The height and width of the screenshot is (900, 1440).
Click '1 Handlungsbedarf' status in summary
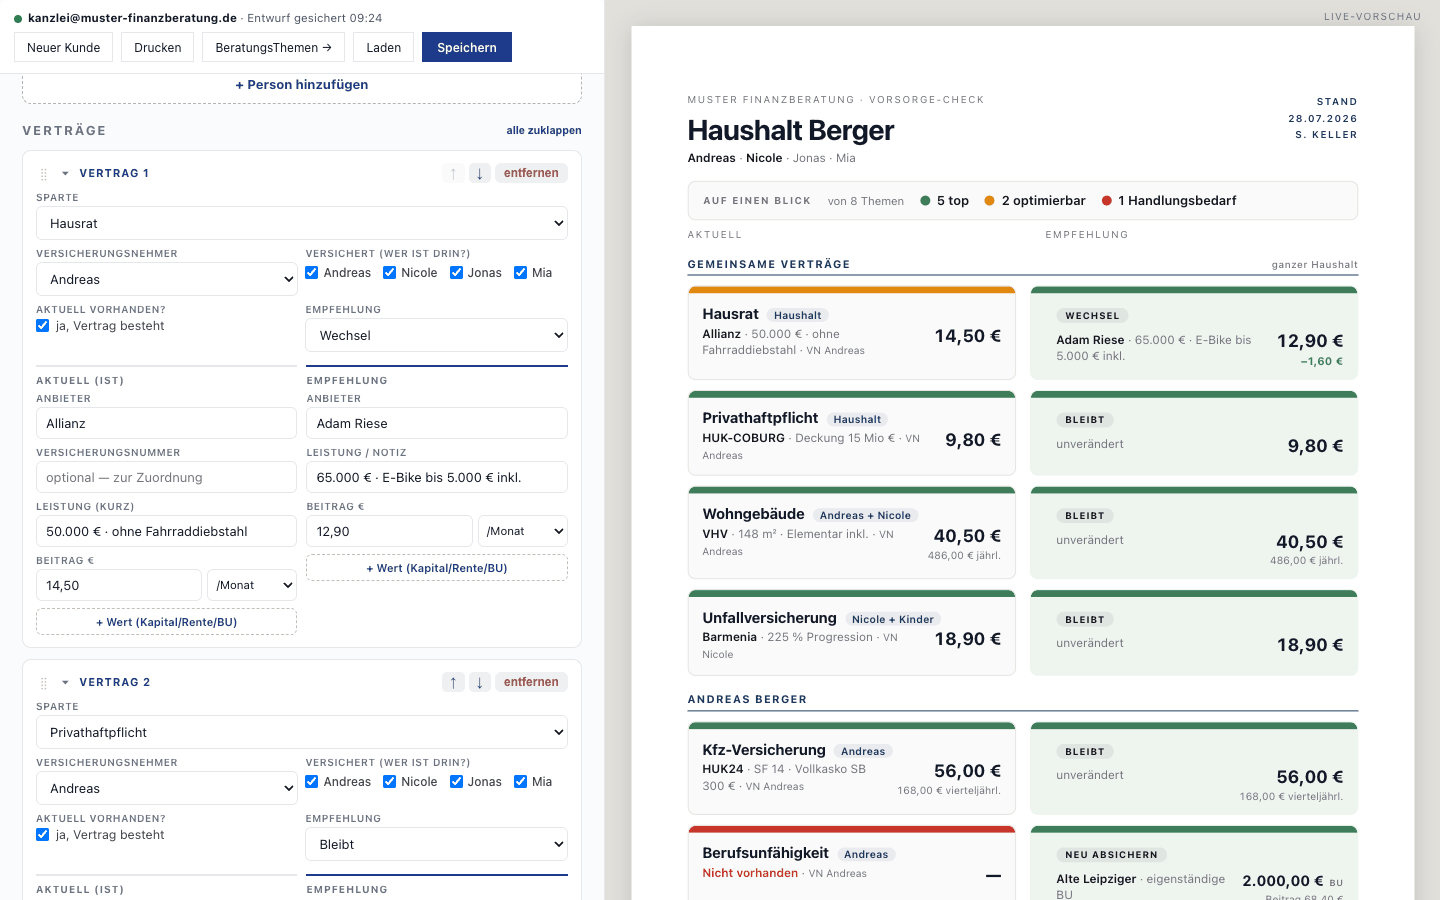pyautogui.click(x=1169, y=201)
